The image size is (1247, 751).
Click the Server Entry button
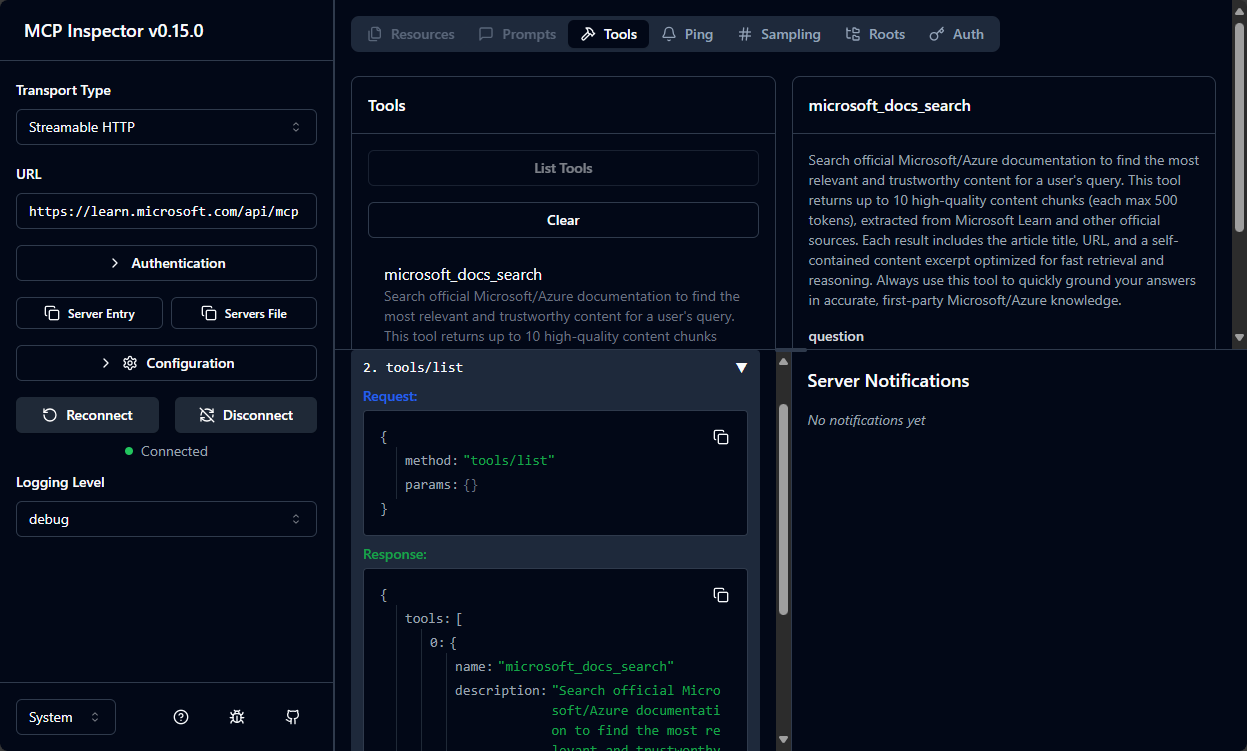click(90, 313)
